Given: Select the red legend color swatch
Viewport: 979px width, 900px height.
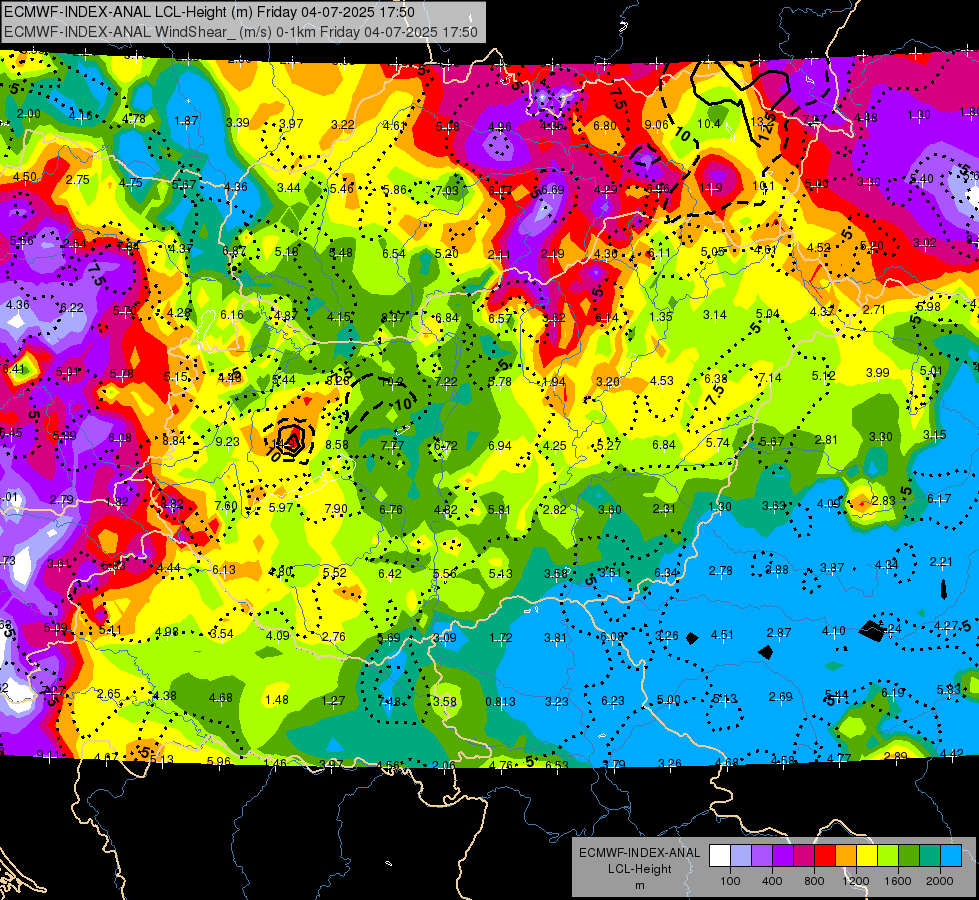Looking at the screenshot, I should tap(825, 855).
